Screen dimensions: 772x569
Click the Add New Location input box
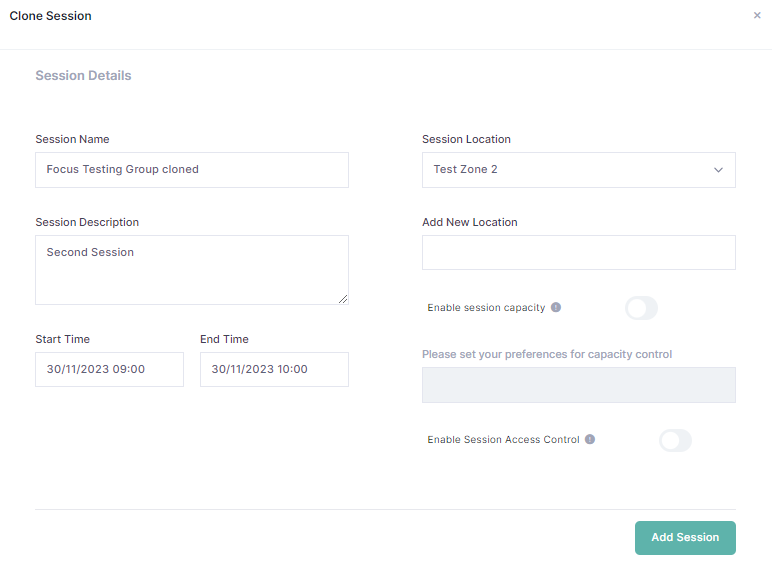point(578,253)
